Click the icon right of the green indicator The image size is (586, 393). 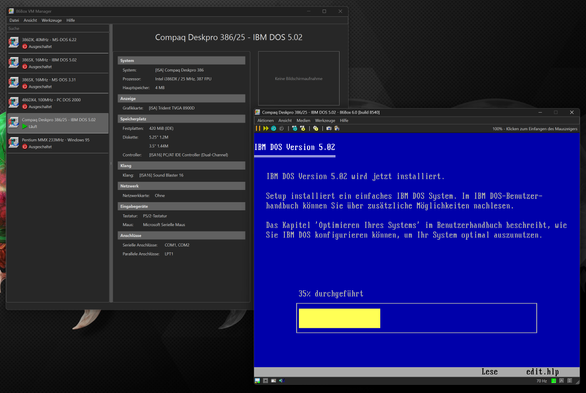point(562,381)
